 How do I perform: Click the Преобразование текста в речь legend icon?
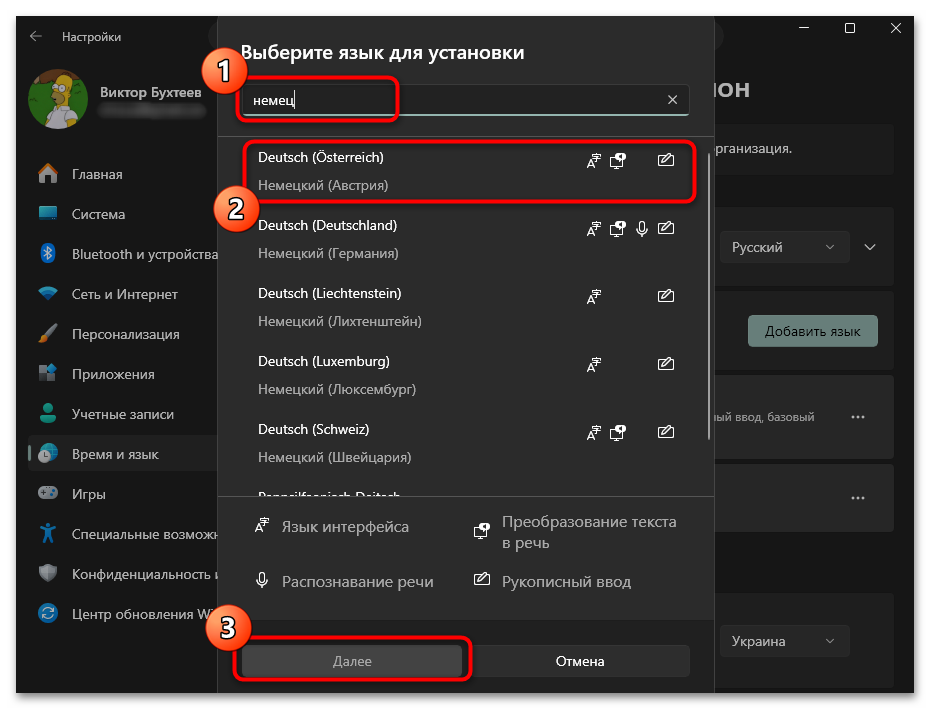coord(482,531)
